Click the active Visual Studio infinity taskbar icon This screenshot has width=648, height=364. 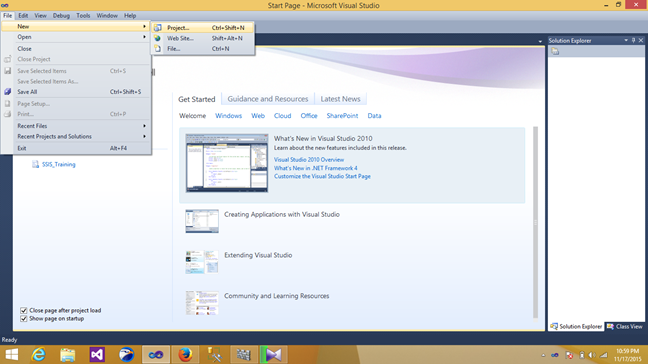pos(156,354)
